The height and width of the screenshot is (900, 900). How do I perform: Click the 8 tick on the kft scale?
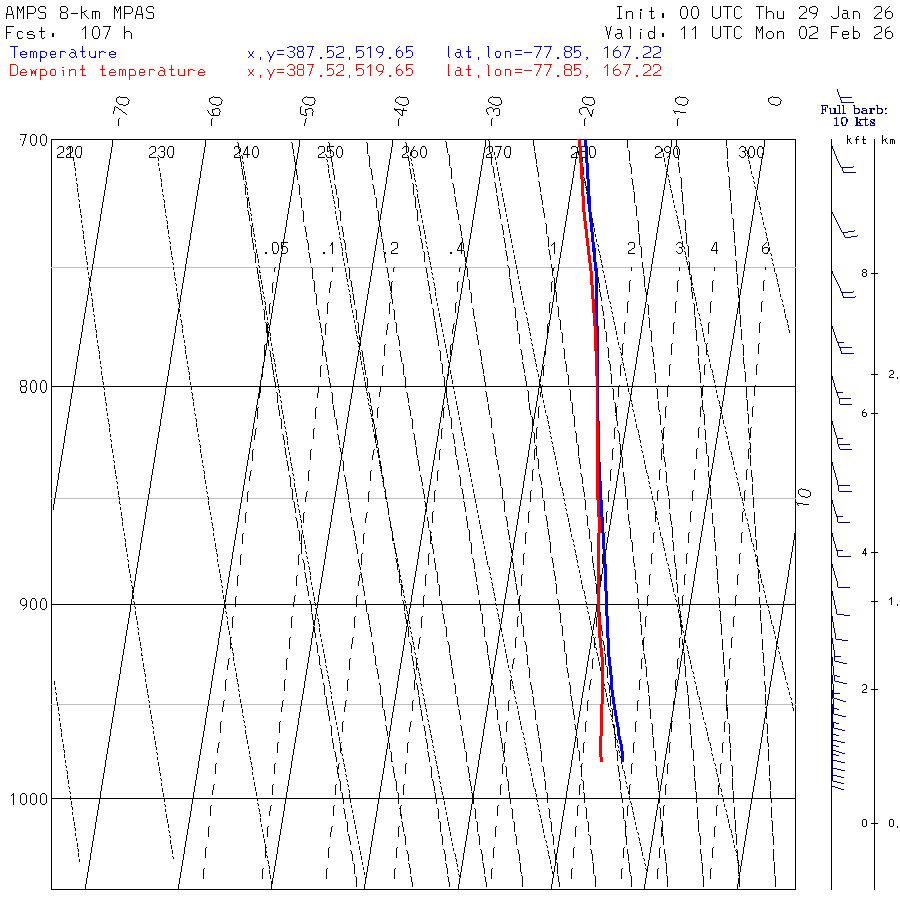pos(864,274)
